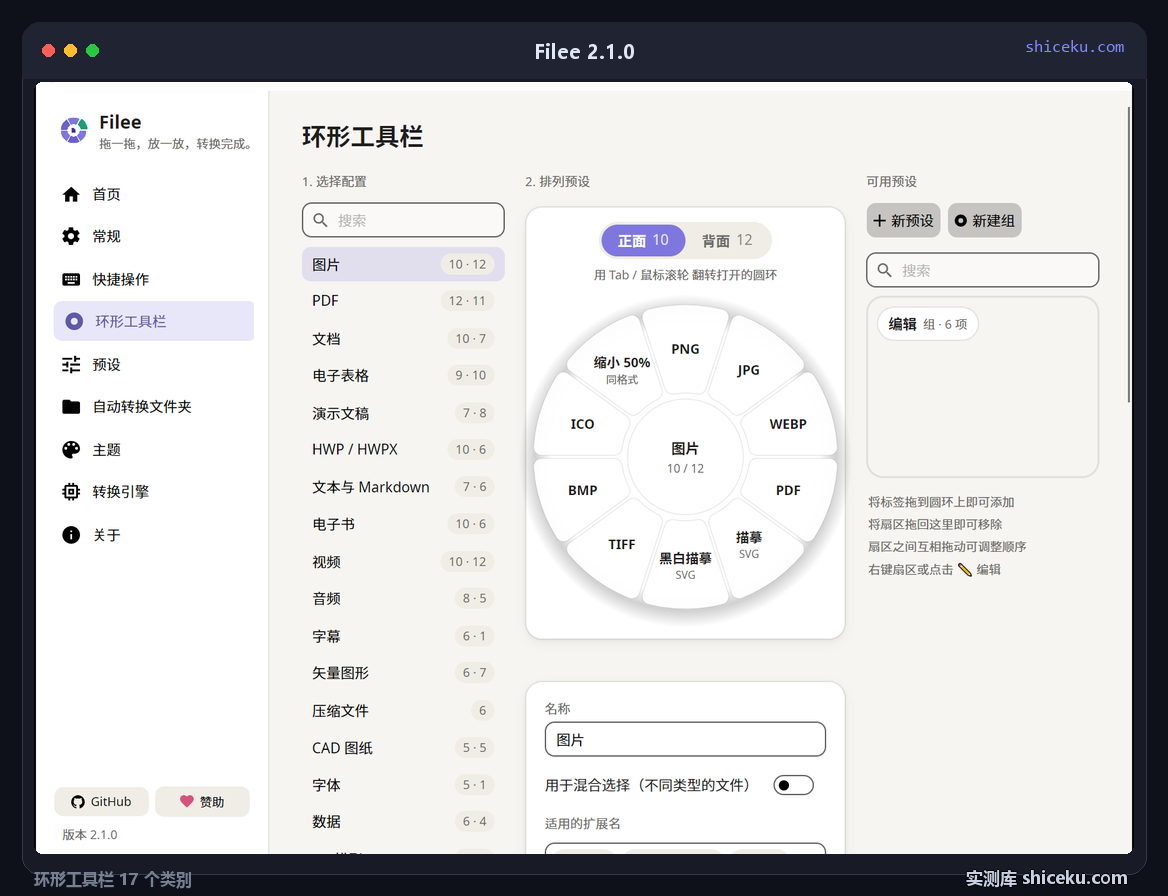Screen dimensions: 1168x896
Task: Click the plus icon on 新预设
Action: point(880,220)
